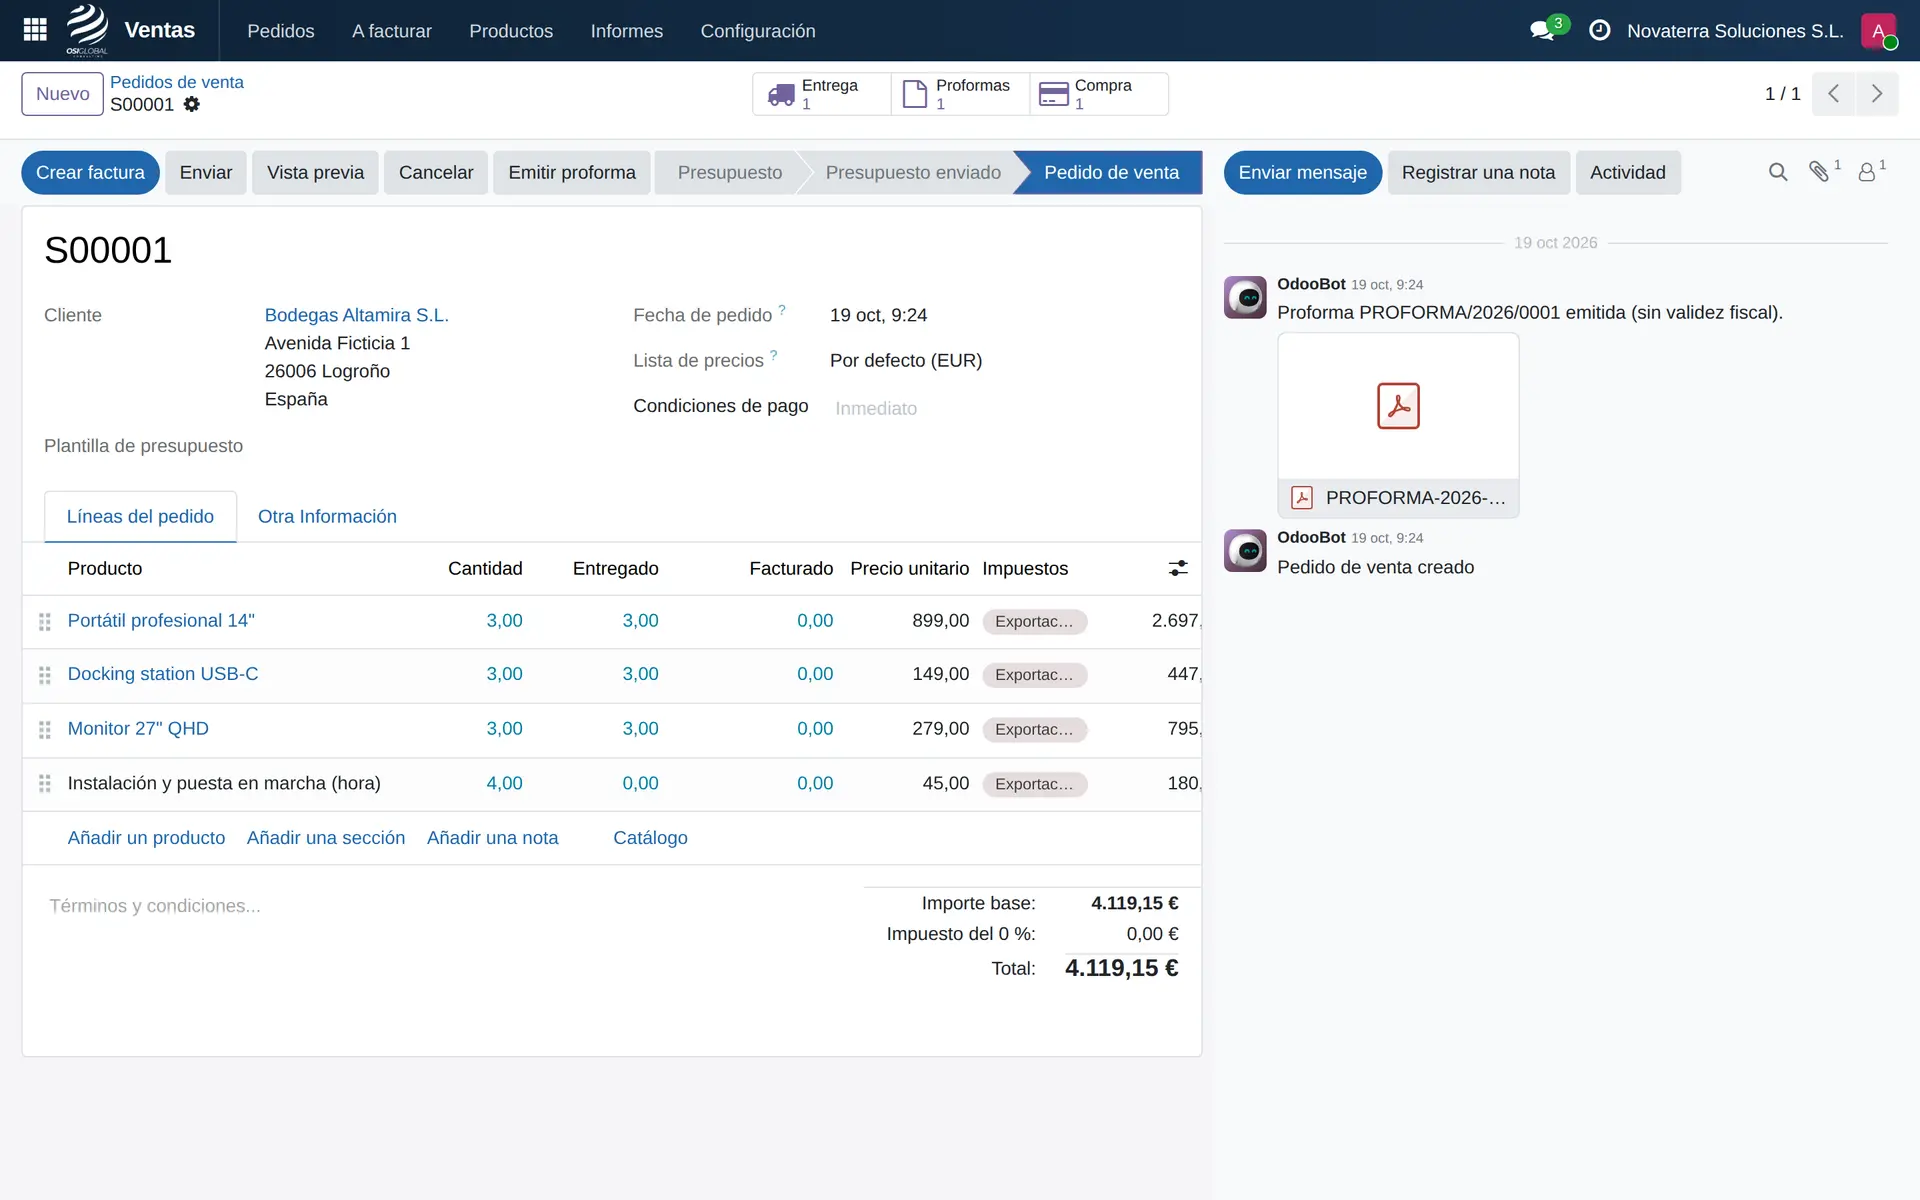Click the Nuevo button
Viewport: 1920px width, 1200px height.
[x=62, y=94]
